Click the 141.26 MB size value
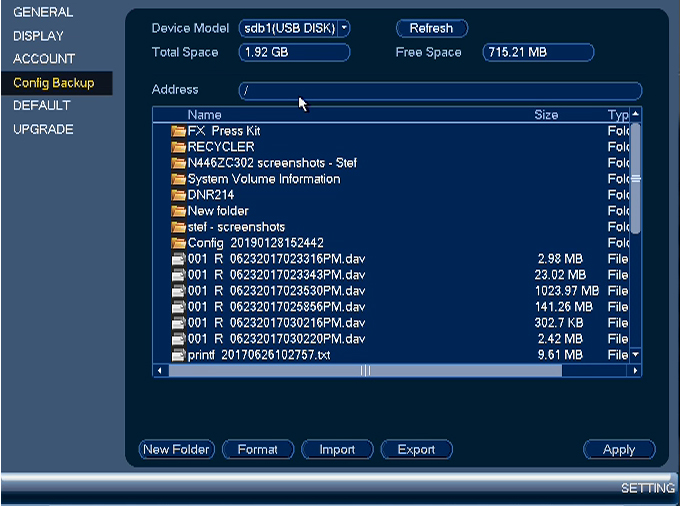The height and width of the screenshot is (506, 680). coord(563,307)
